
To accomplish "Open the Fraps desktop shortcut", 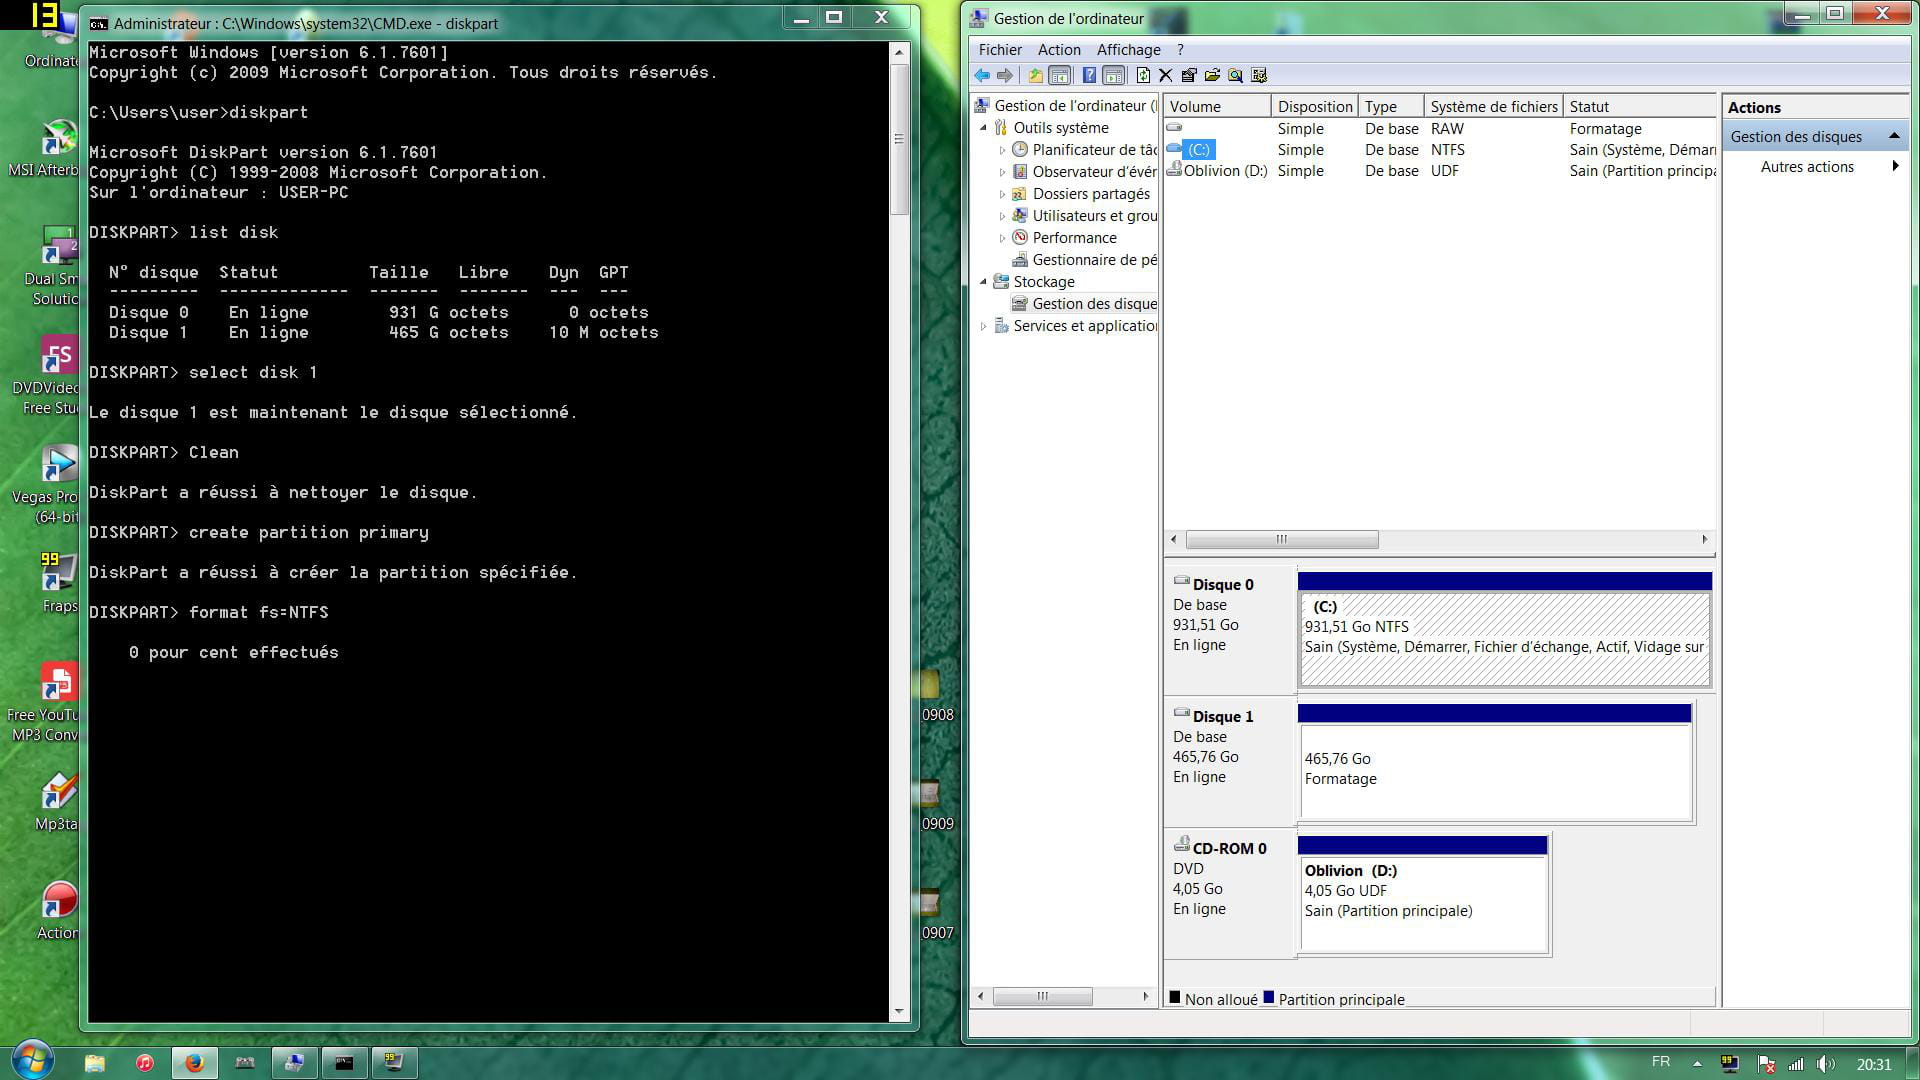I will coord(58,583).
